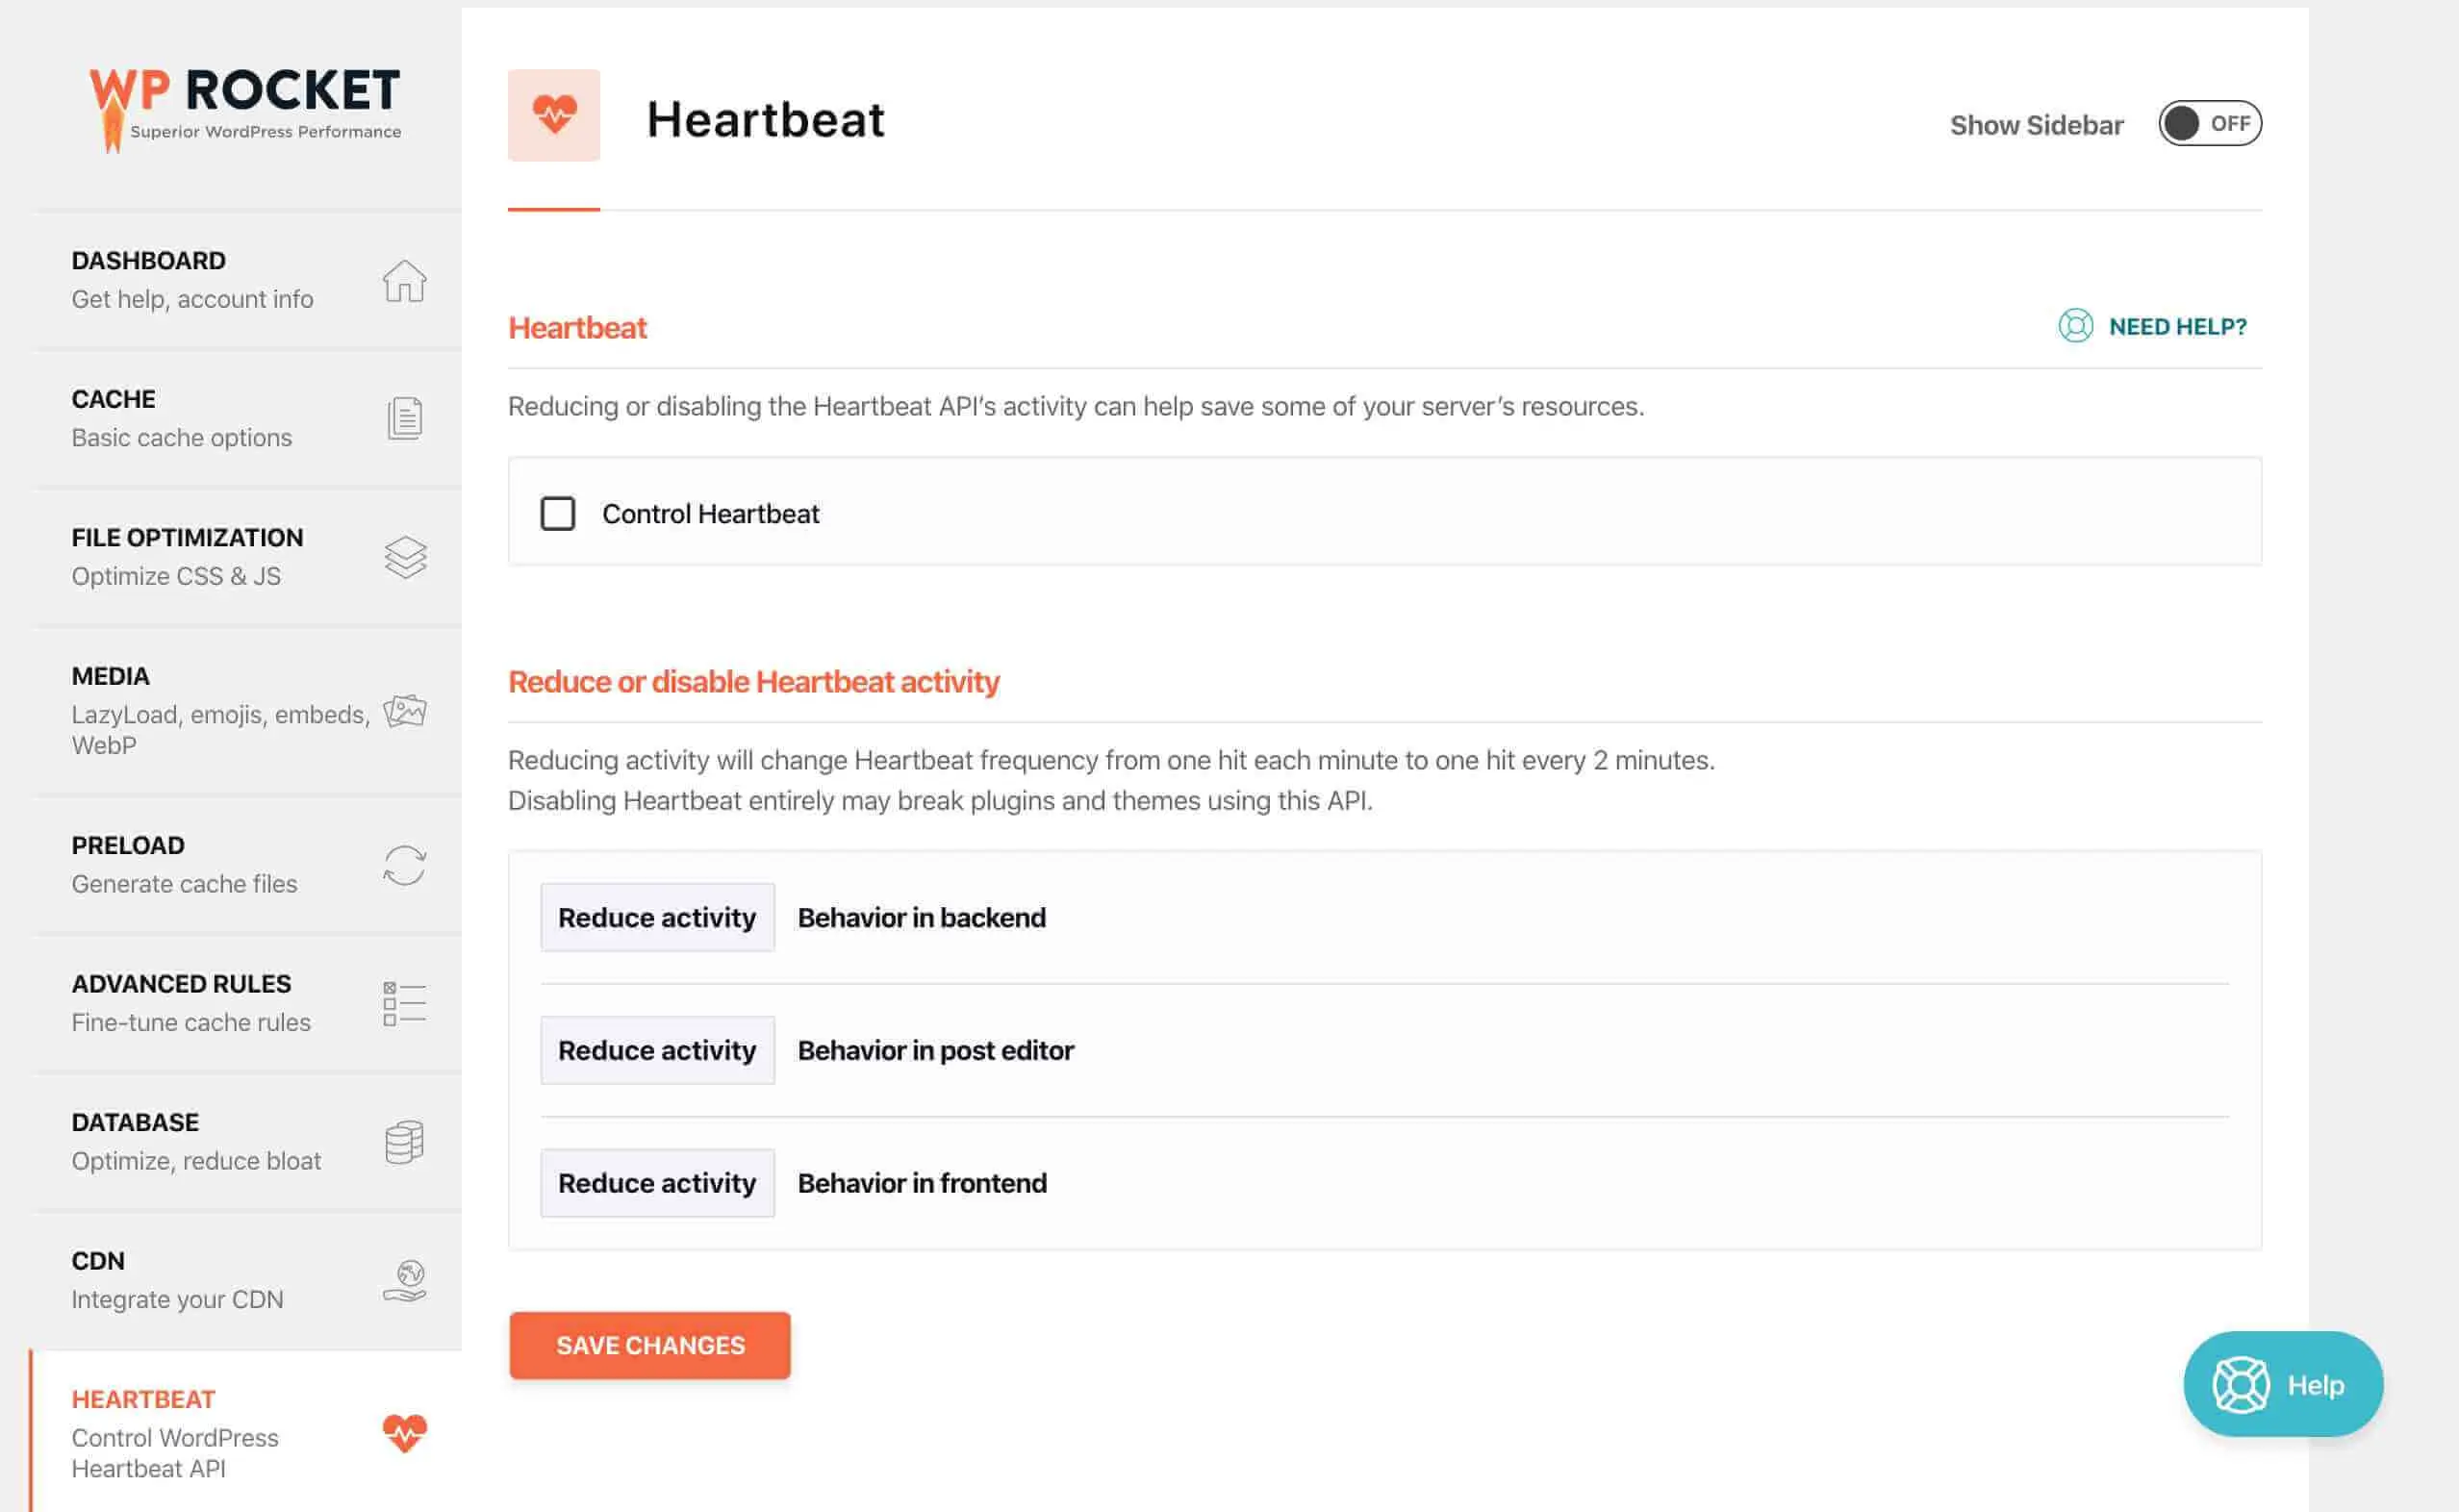Image resolution: width=2459 pixels, height=1512 pixels.
Task: Click the File Optimization layers icon
Action: tap(405, 557)
